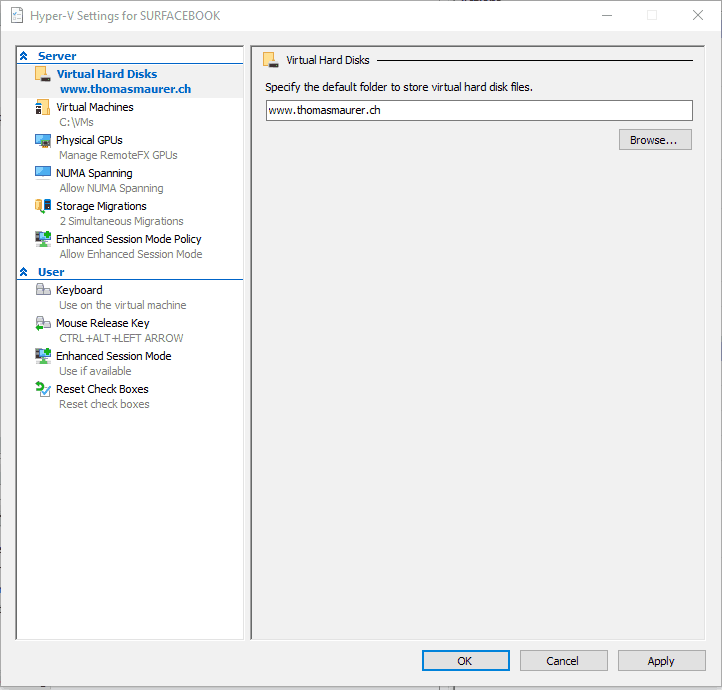Click the Enhanced Session Mode icon under User
Viewport: 722px width, 690px height.
tap(43, 356)
